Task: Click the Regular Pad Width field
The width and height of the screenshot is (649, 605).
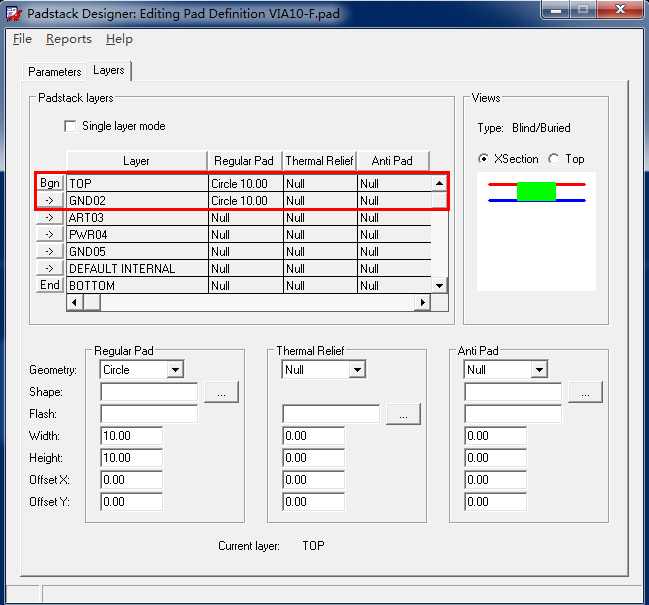Action: click(x=132, y=436)
